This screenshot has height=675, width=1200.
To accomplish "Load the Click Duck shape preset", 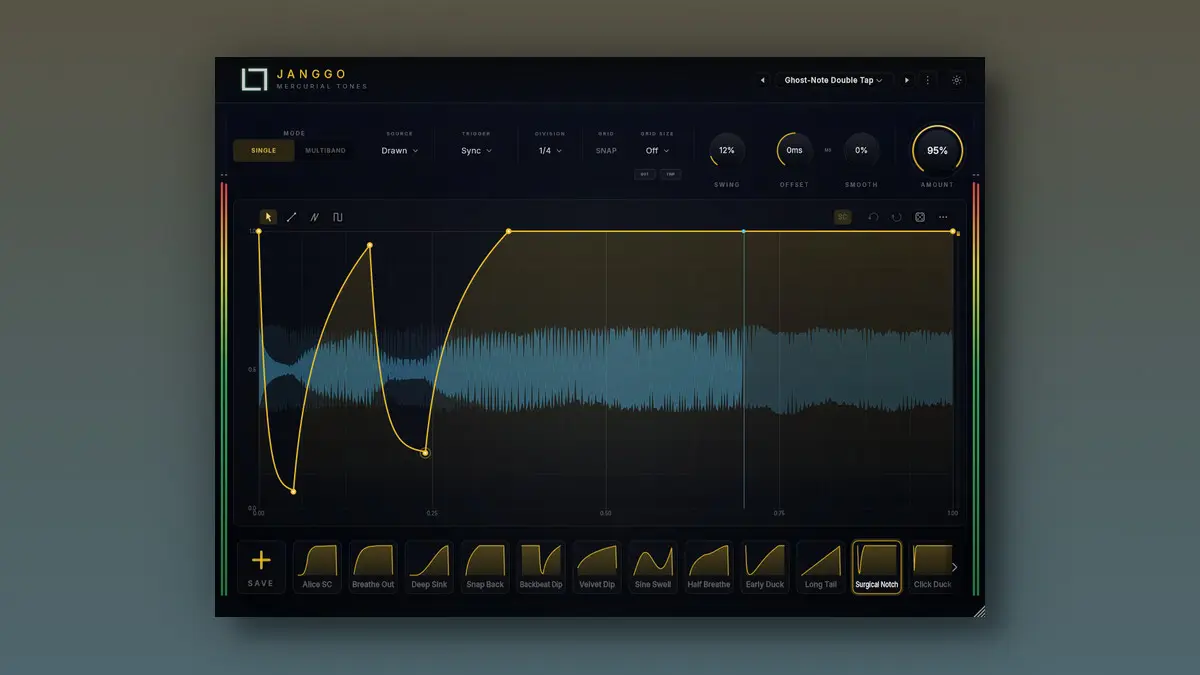I will [933, 567].
